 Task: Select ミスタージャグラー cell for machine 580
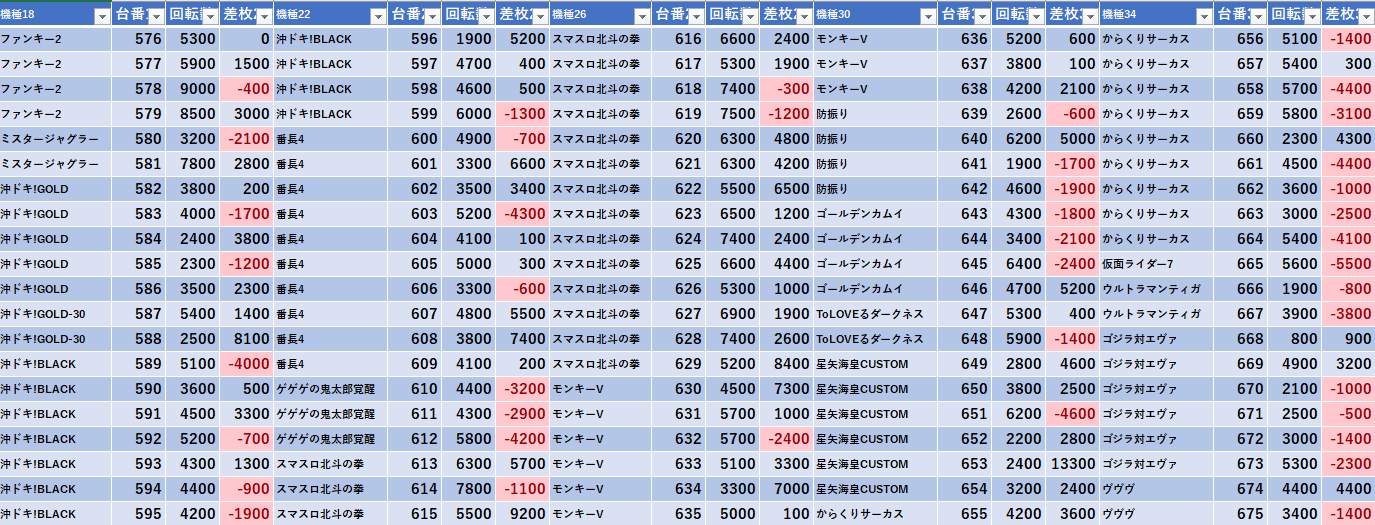56,139
